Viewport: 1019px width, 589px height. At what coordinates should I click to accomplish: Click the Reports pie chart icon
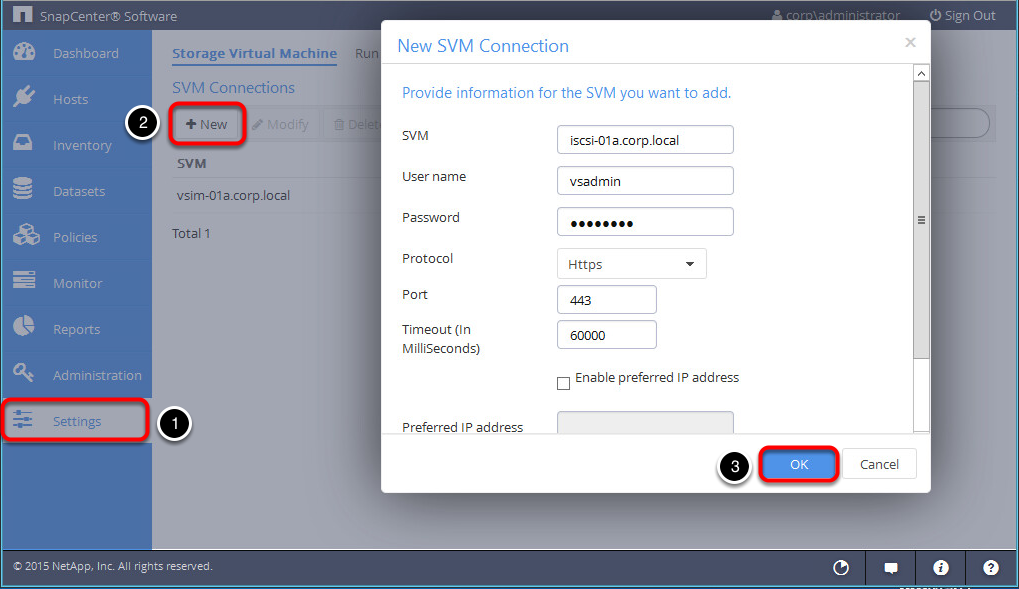pyautogui.click(x=23, y=326)
